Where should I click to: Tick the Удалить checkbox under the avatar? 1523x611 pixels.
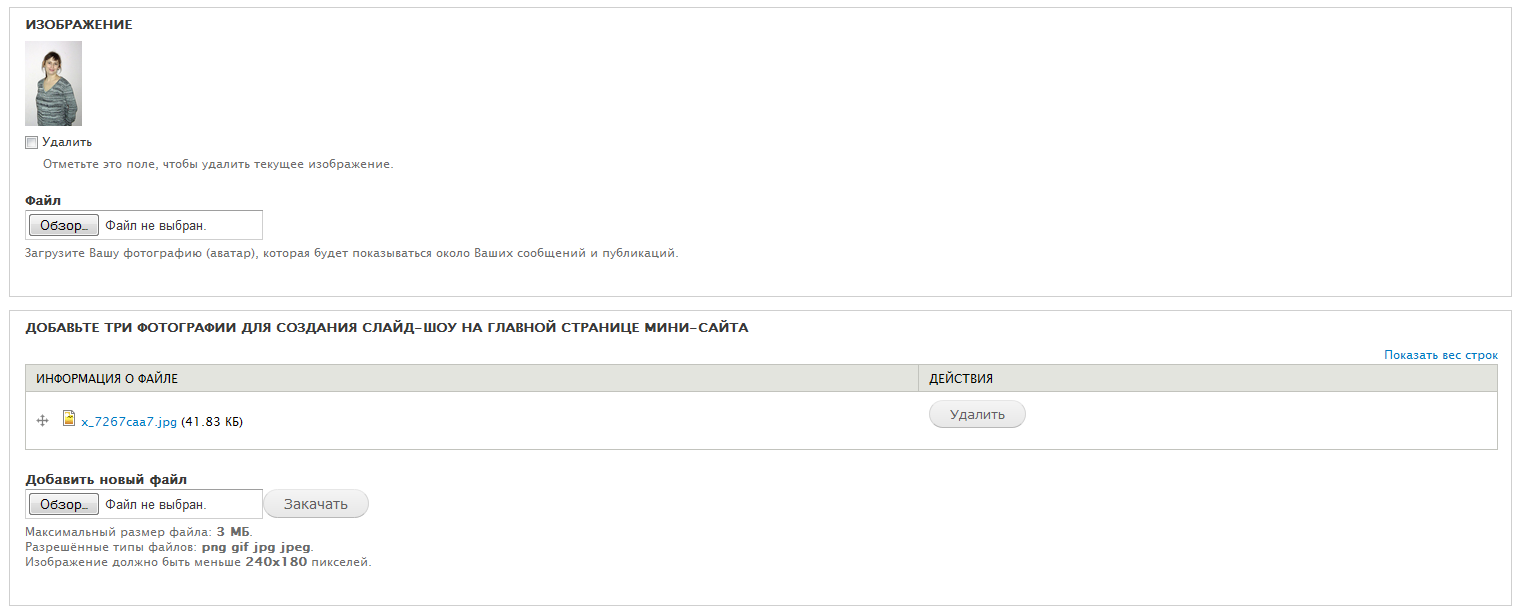click(31, 142)
